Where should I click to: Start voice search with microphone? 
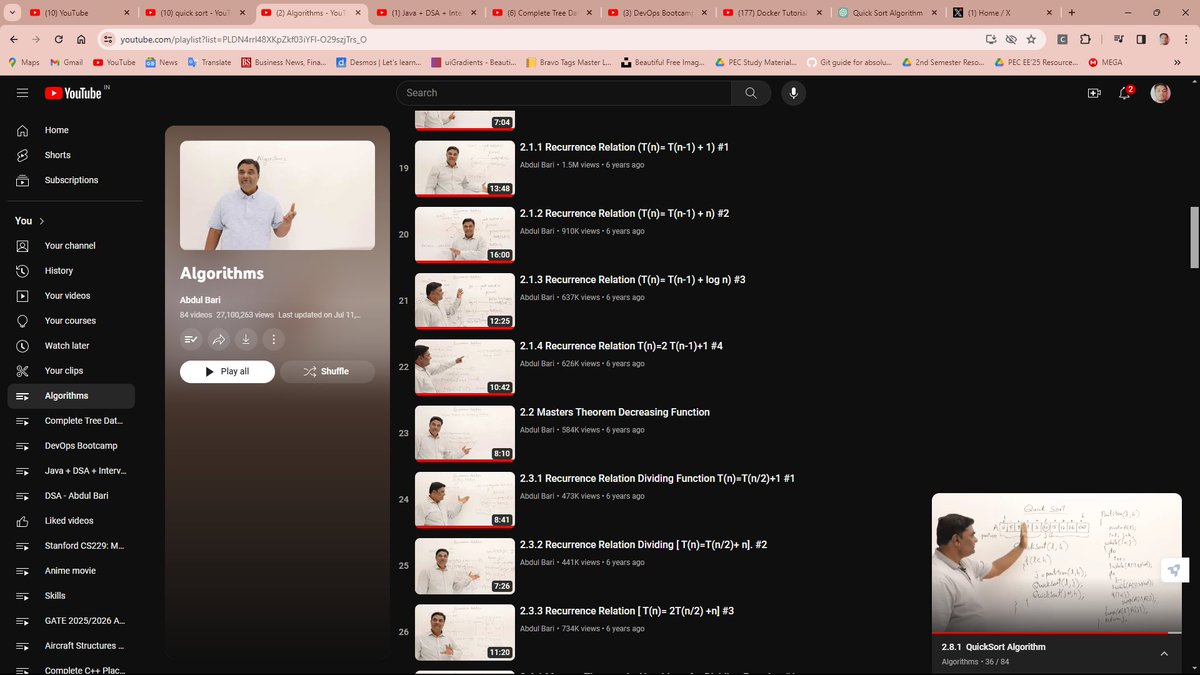pos(793,93)
